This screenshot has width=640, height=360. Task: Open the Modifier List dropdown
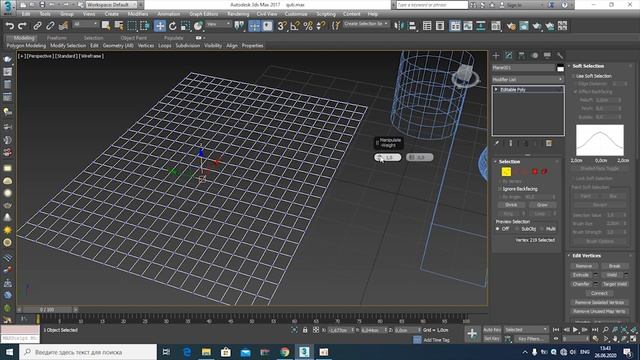[x=527, y=80]
